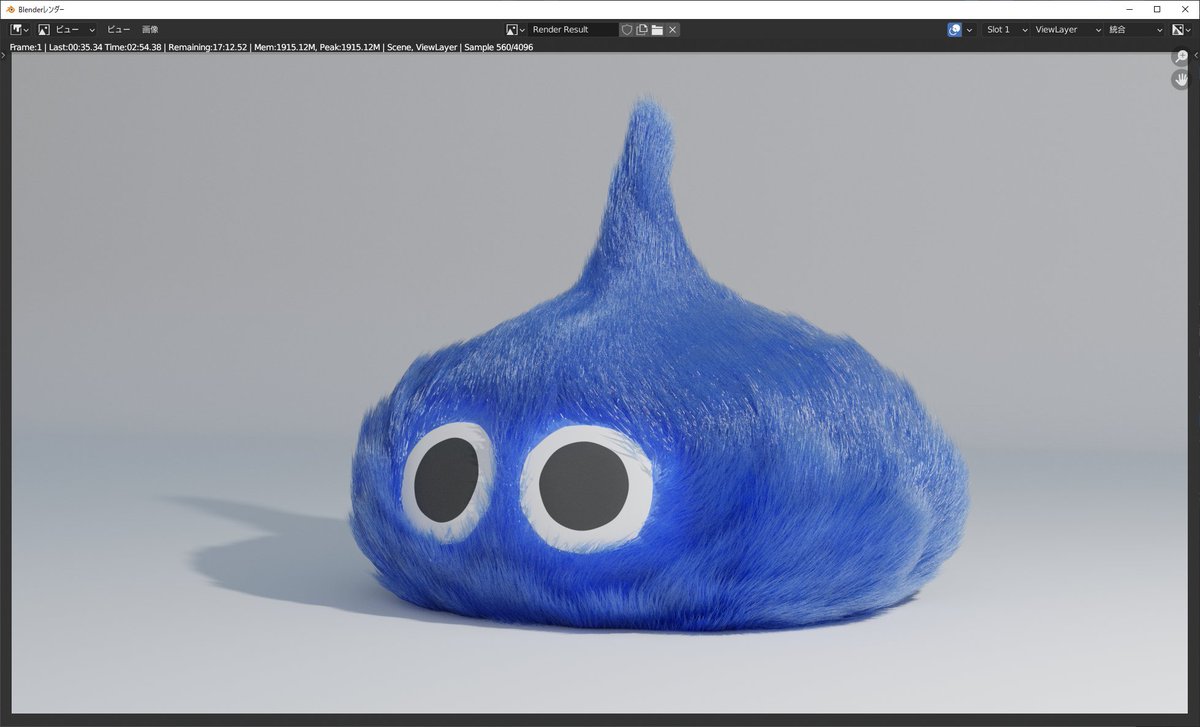This screenshot has width=1200, height=727.
Task: Click the new image duplicate icon
Action: click(x=642, y=30)
